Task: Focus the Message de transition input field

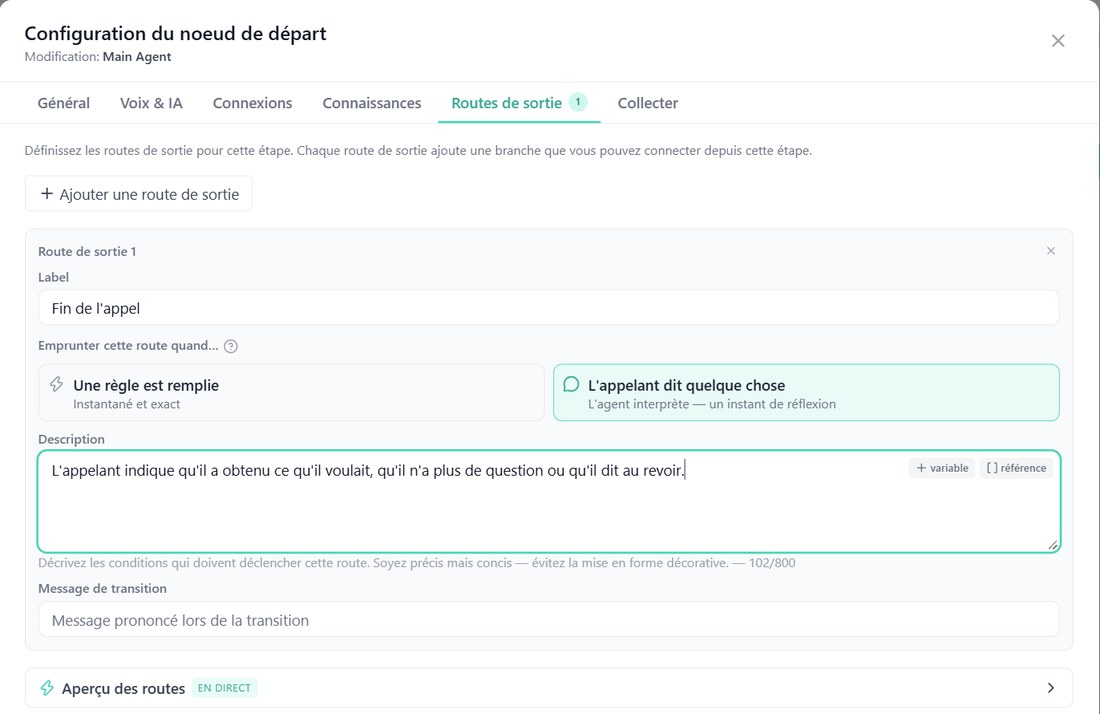Action: point(549,620)
